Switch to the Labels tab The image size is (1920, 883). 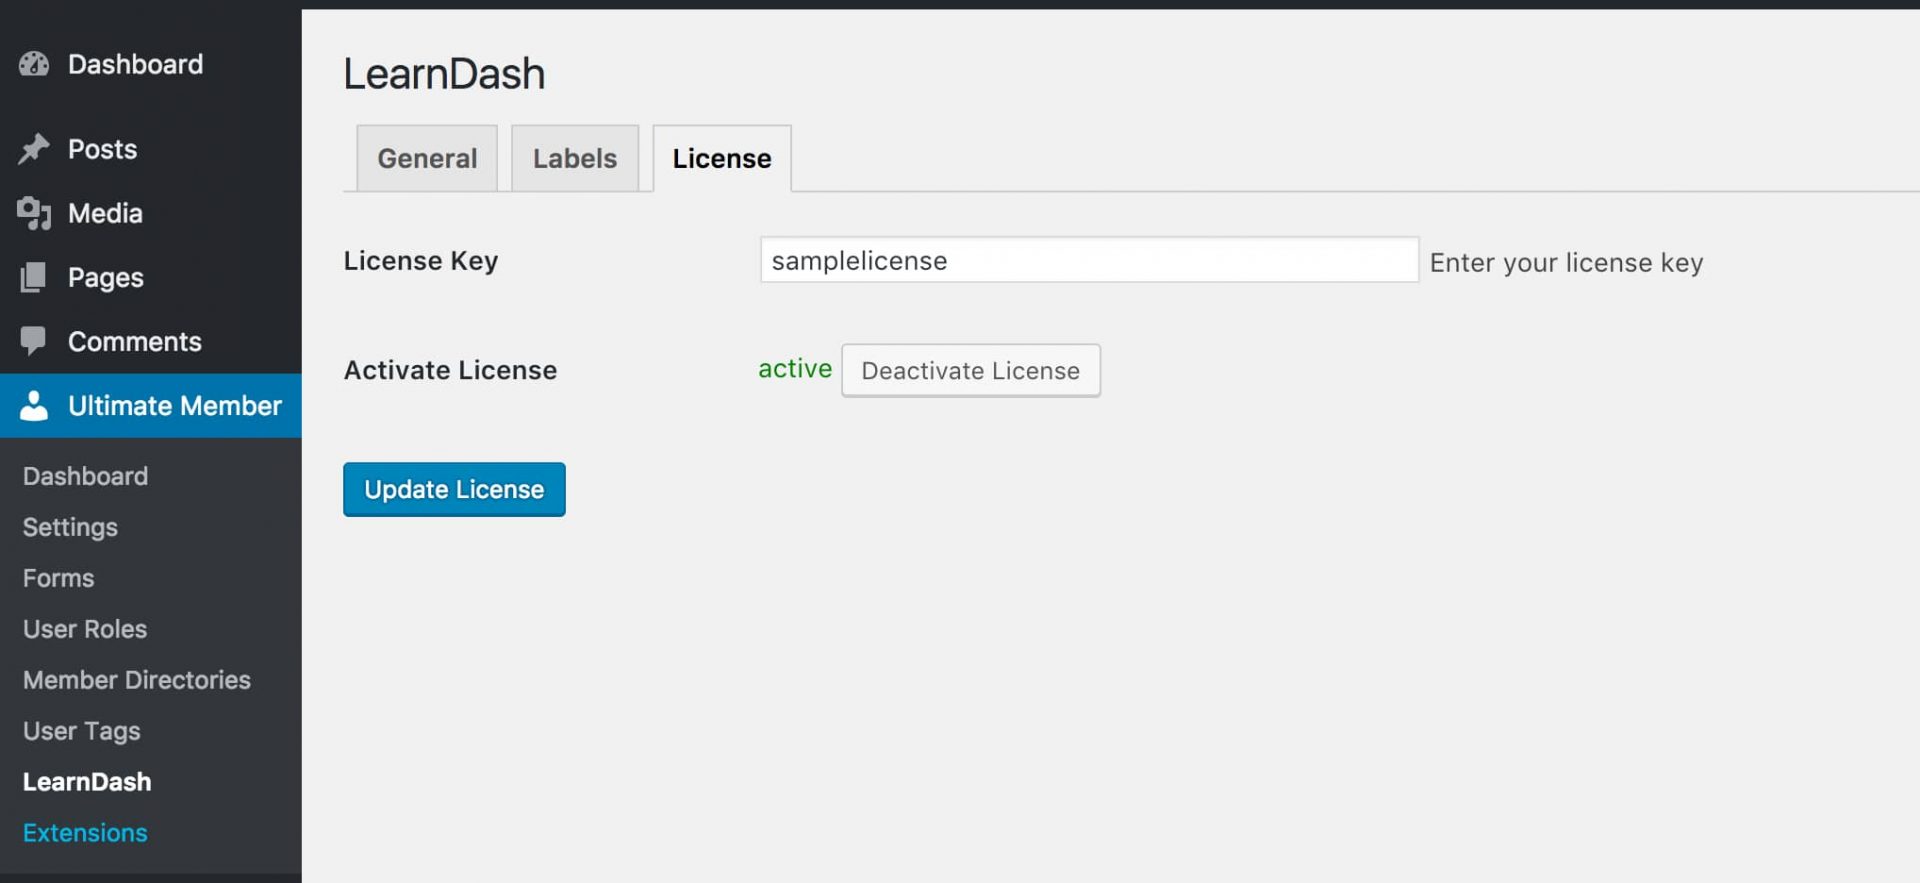click(x=575, y=158)
